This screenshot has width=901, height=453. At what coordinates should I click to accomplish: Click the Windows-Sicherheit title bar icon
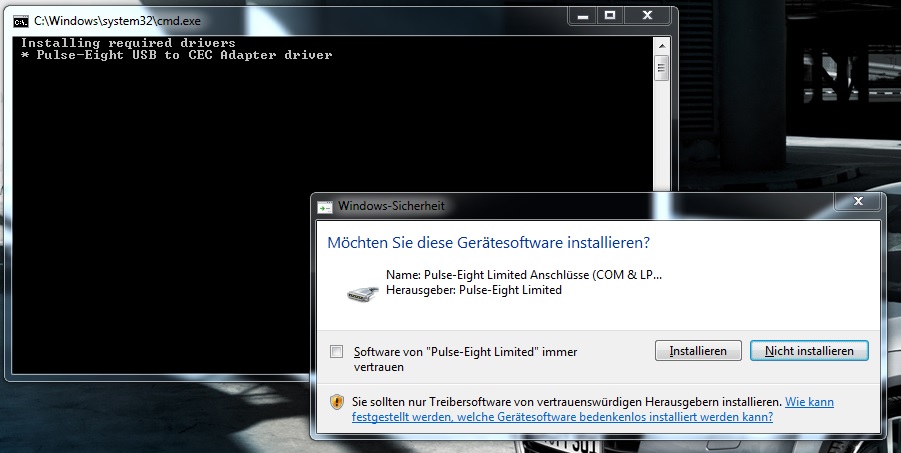325,206
